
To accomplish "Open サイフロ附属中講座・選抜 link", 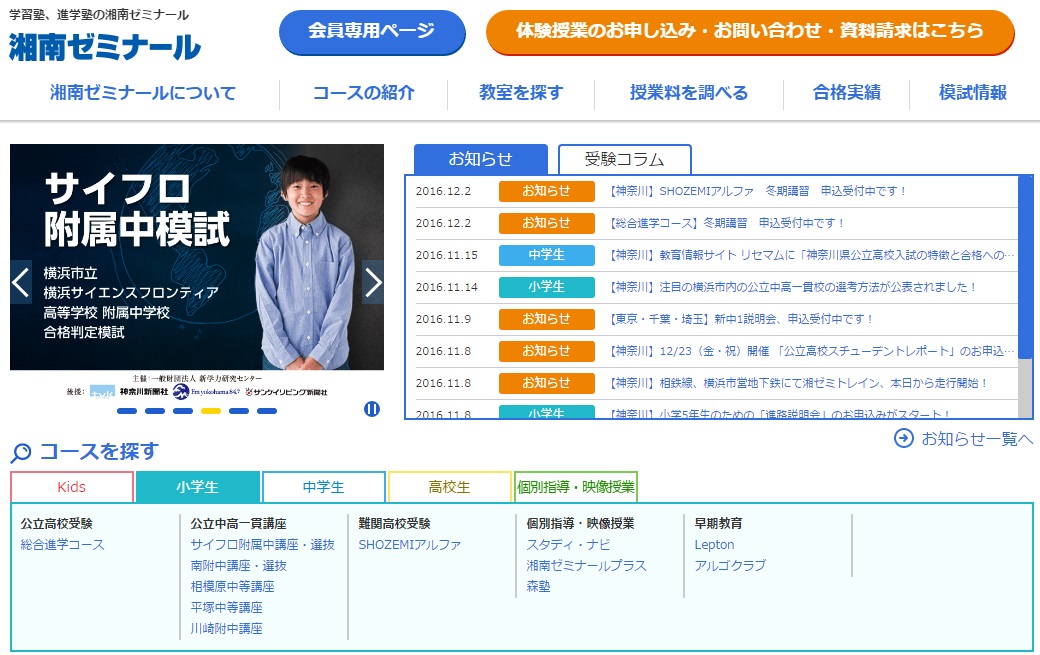I will click(x=263, y=545).
